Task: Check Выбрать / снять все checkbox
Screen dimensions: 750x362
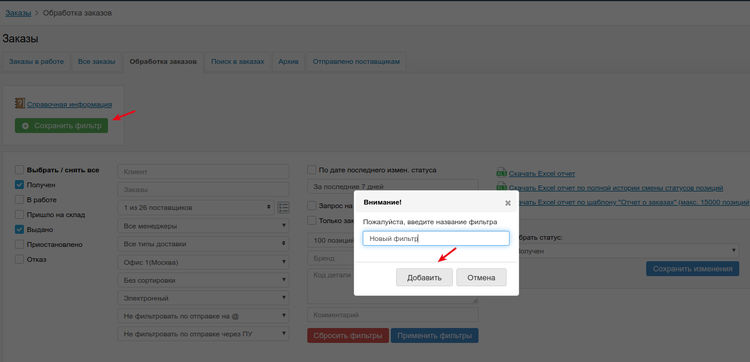Action: [19, 170]
